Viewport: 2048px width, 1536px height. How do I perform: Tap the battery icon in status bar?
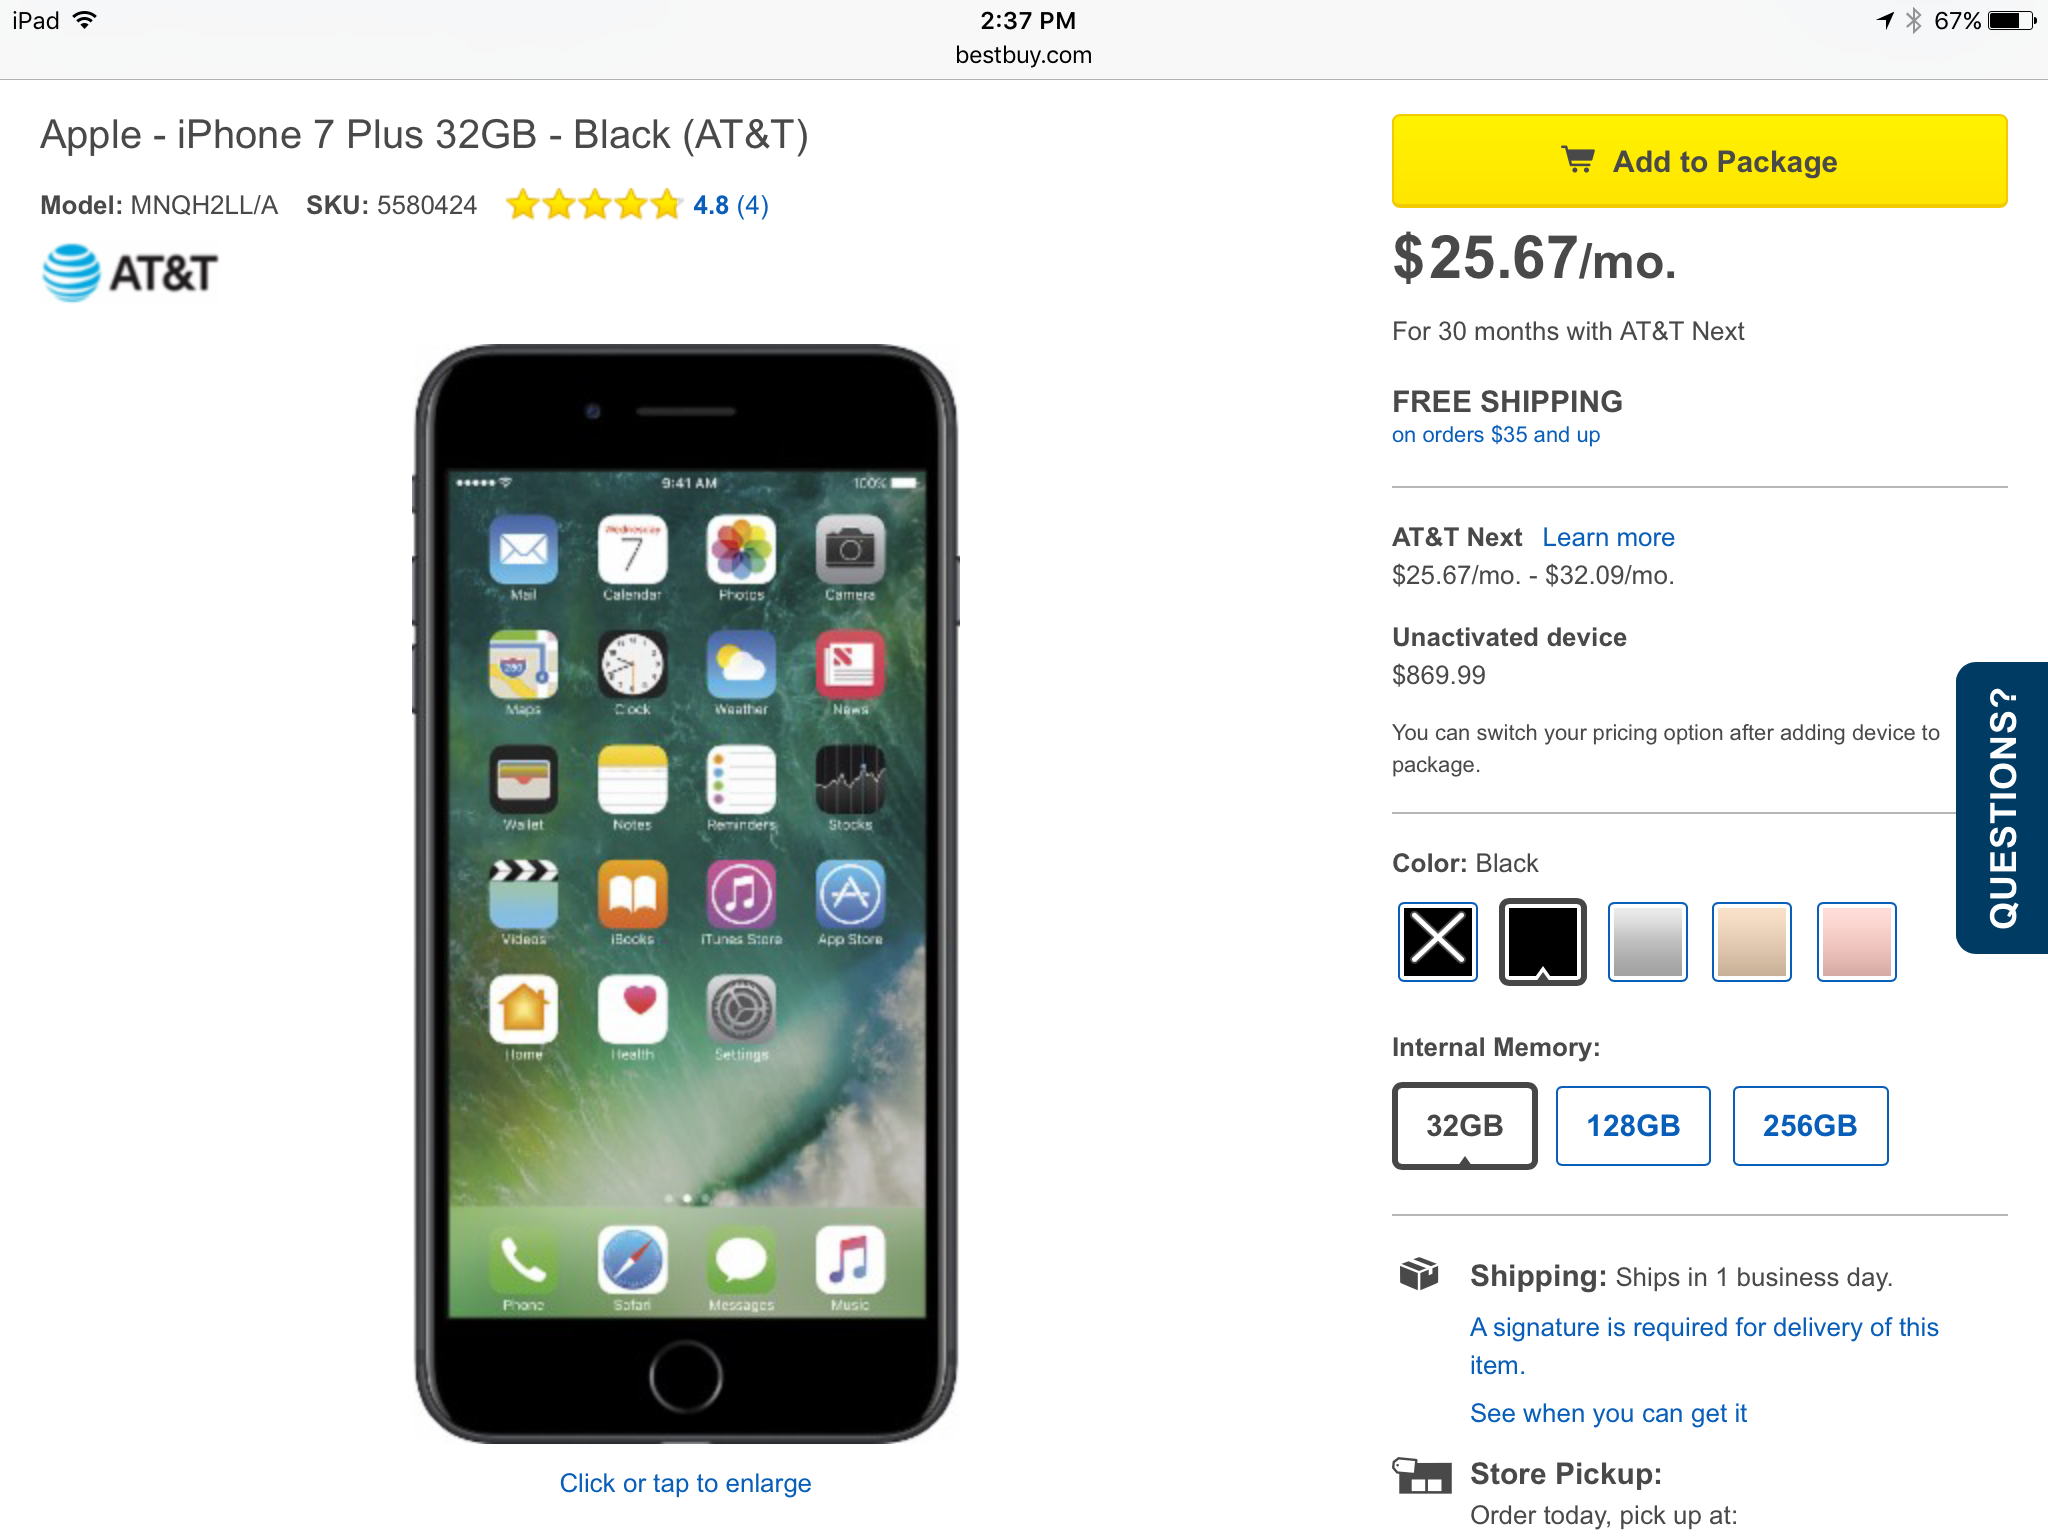(x=2012, y=20)
